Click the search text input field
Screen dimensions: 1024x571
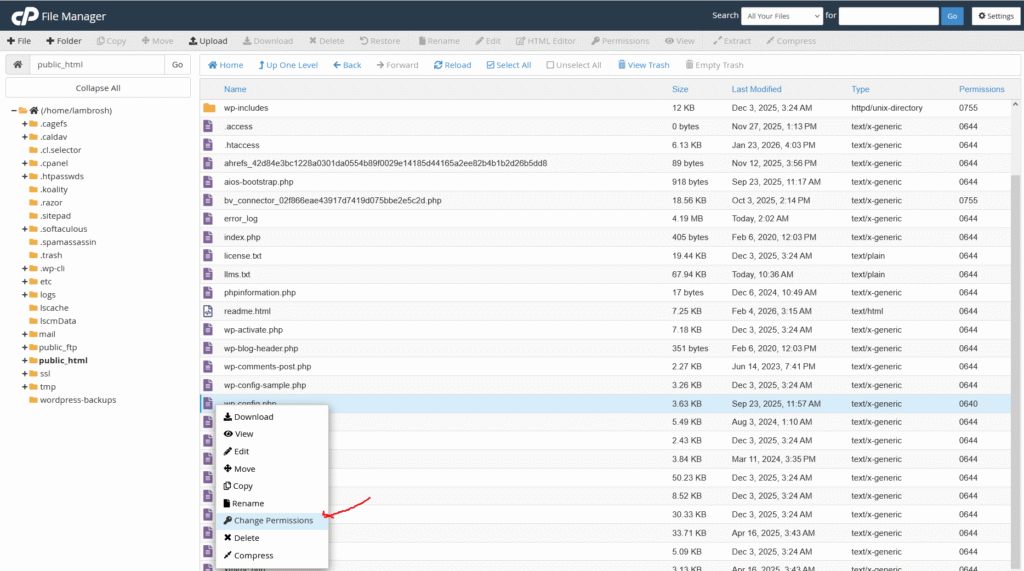pyautogui.click(x=888, y=16)
